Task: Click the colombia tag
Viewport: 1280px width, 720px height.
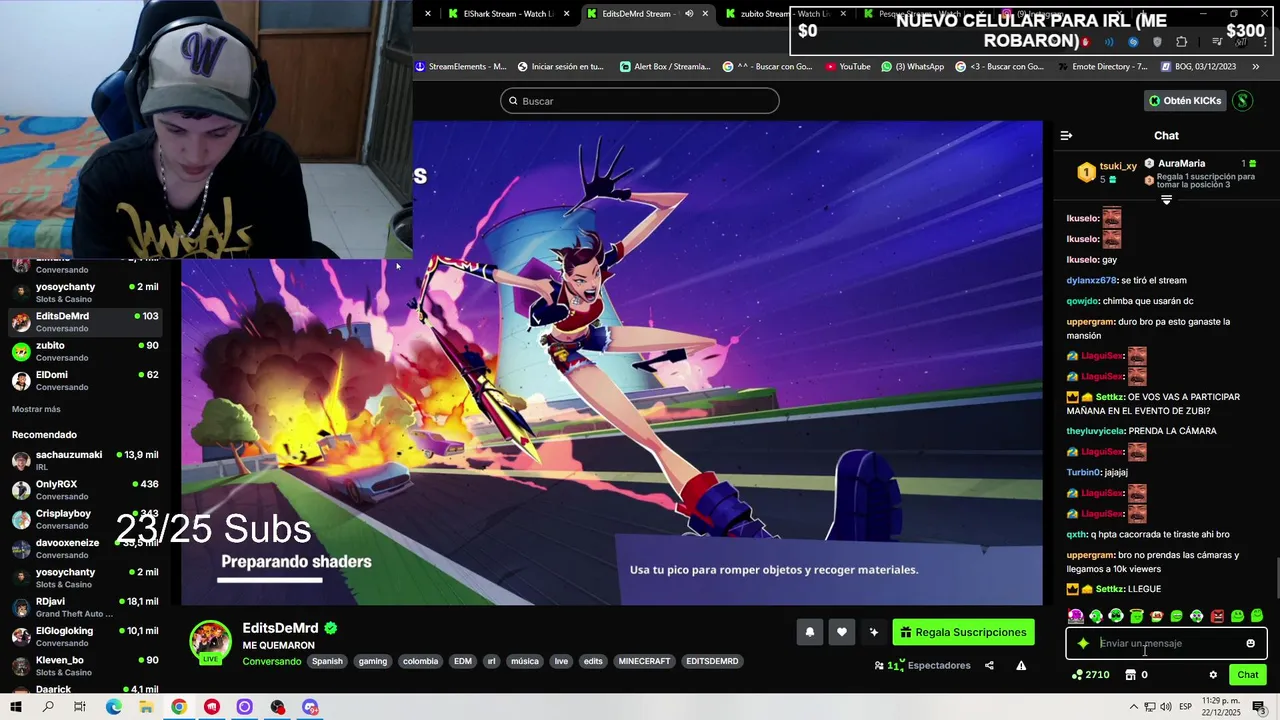Action: (x=420, y=661)
